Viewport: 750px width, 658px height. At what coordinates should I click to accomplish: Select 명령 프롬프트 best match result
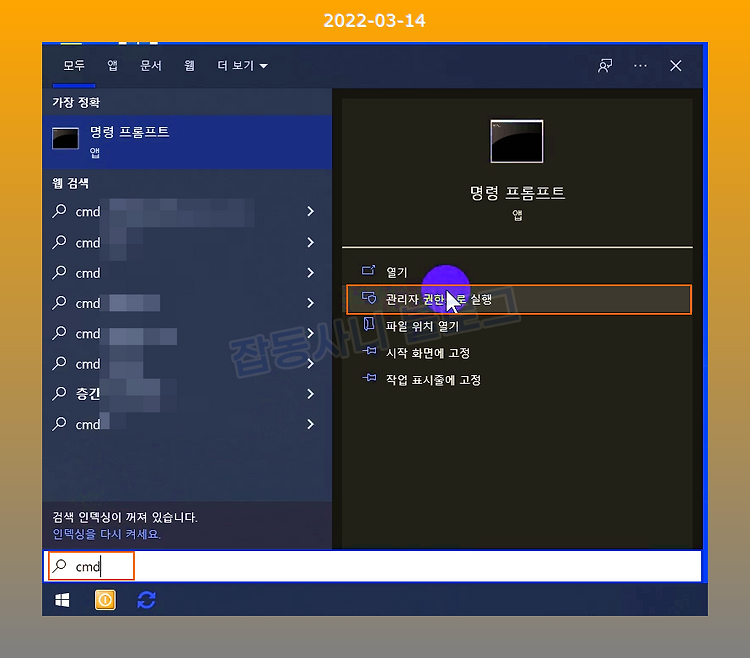point(187,142)
